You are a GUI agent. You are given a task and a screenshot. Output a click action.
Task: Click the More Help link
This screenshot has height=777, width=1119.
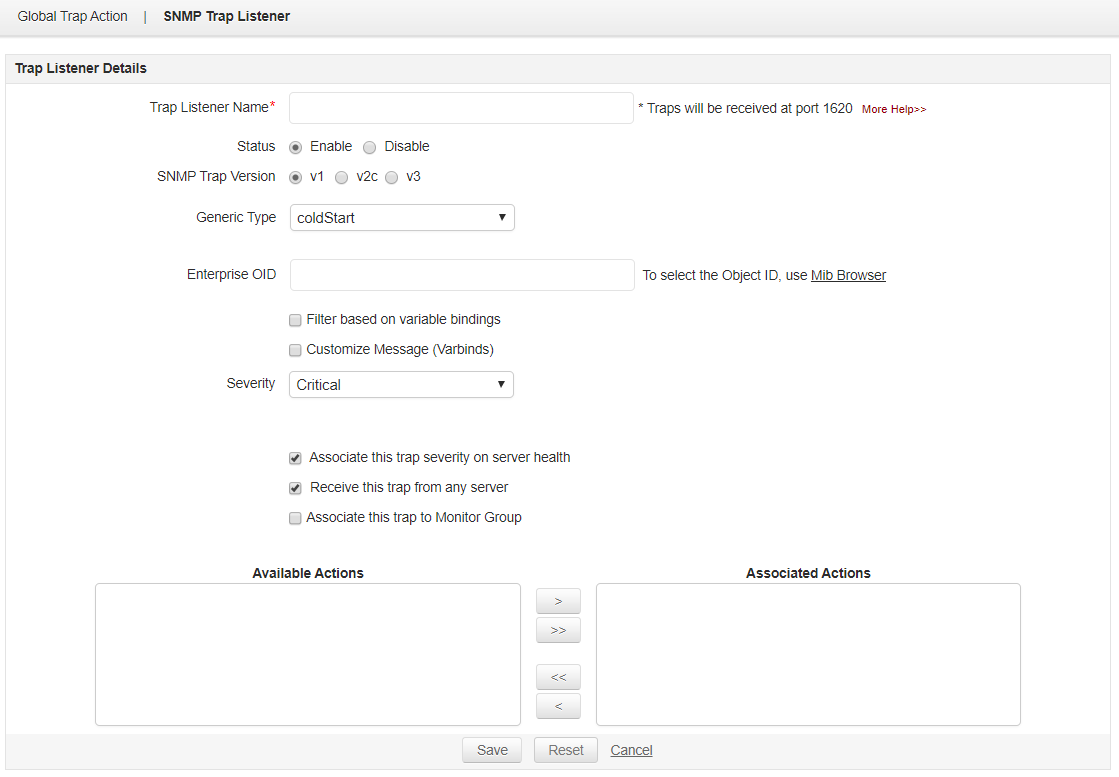point(894,109)
